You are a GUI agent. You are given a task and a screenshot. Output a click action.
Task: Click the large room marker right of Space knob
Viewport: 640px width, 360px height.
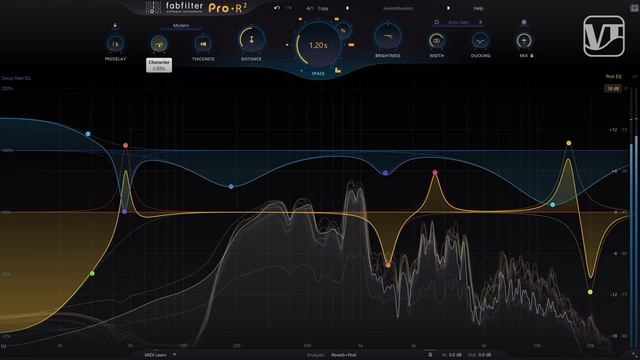point(351,44)
